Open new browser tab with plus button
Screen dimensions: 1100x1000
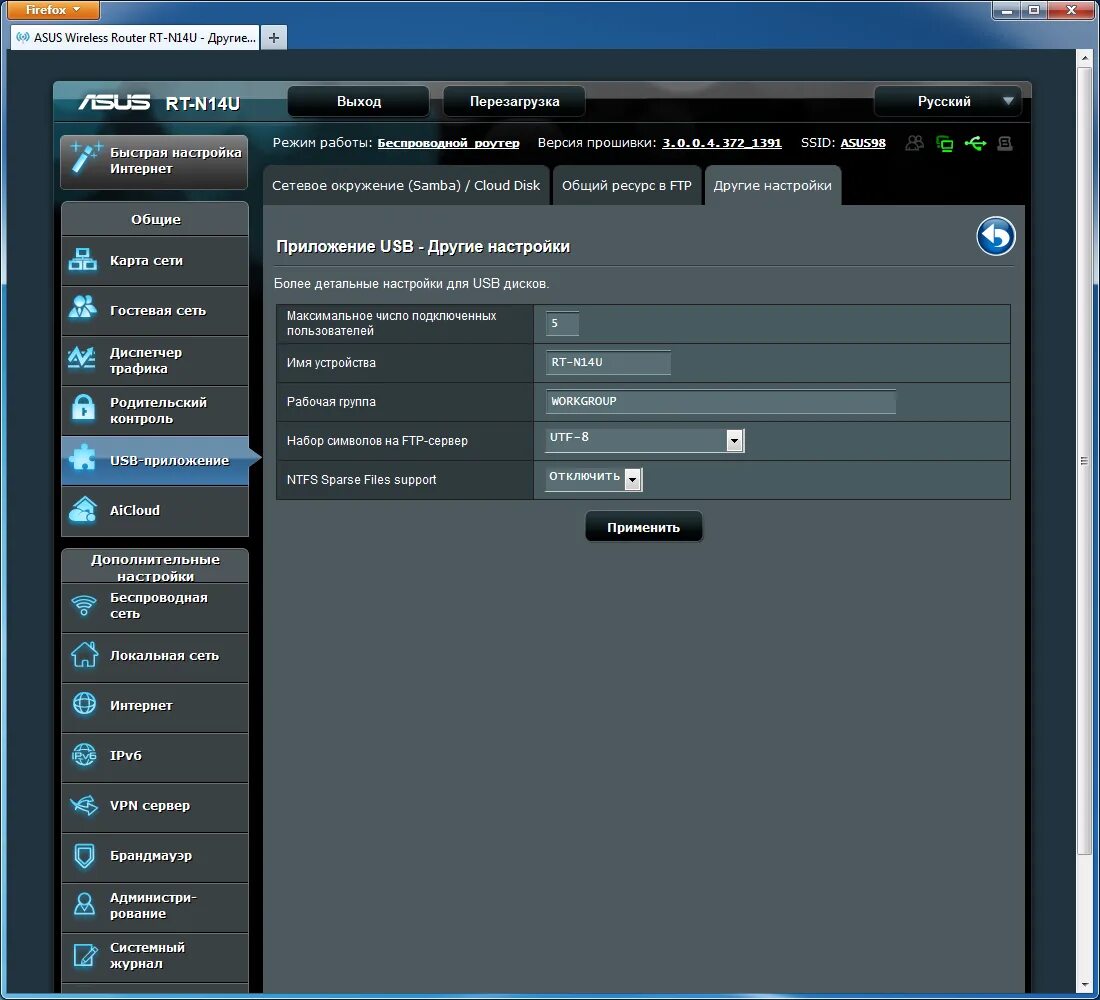click(x=274, y=38)
